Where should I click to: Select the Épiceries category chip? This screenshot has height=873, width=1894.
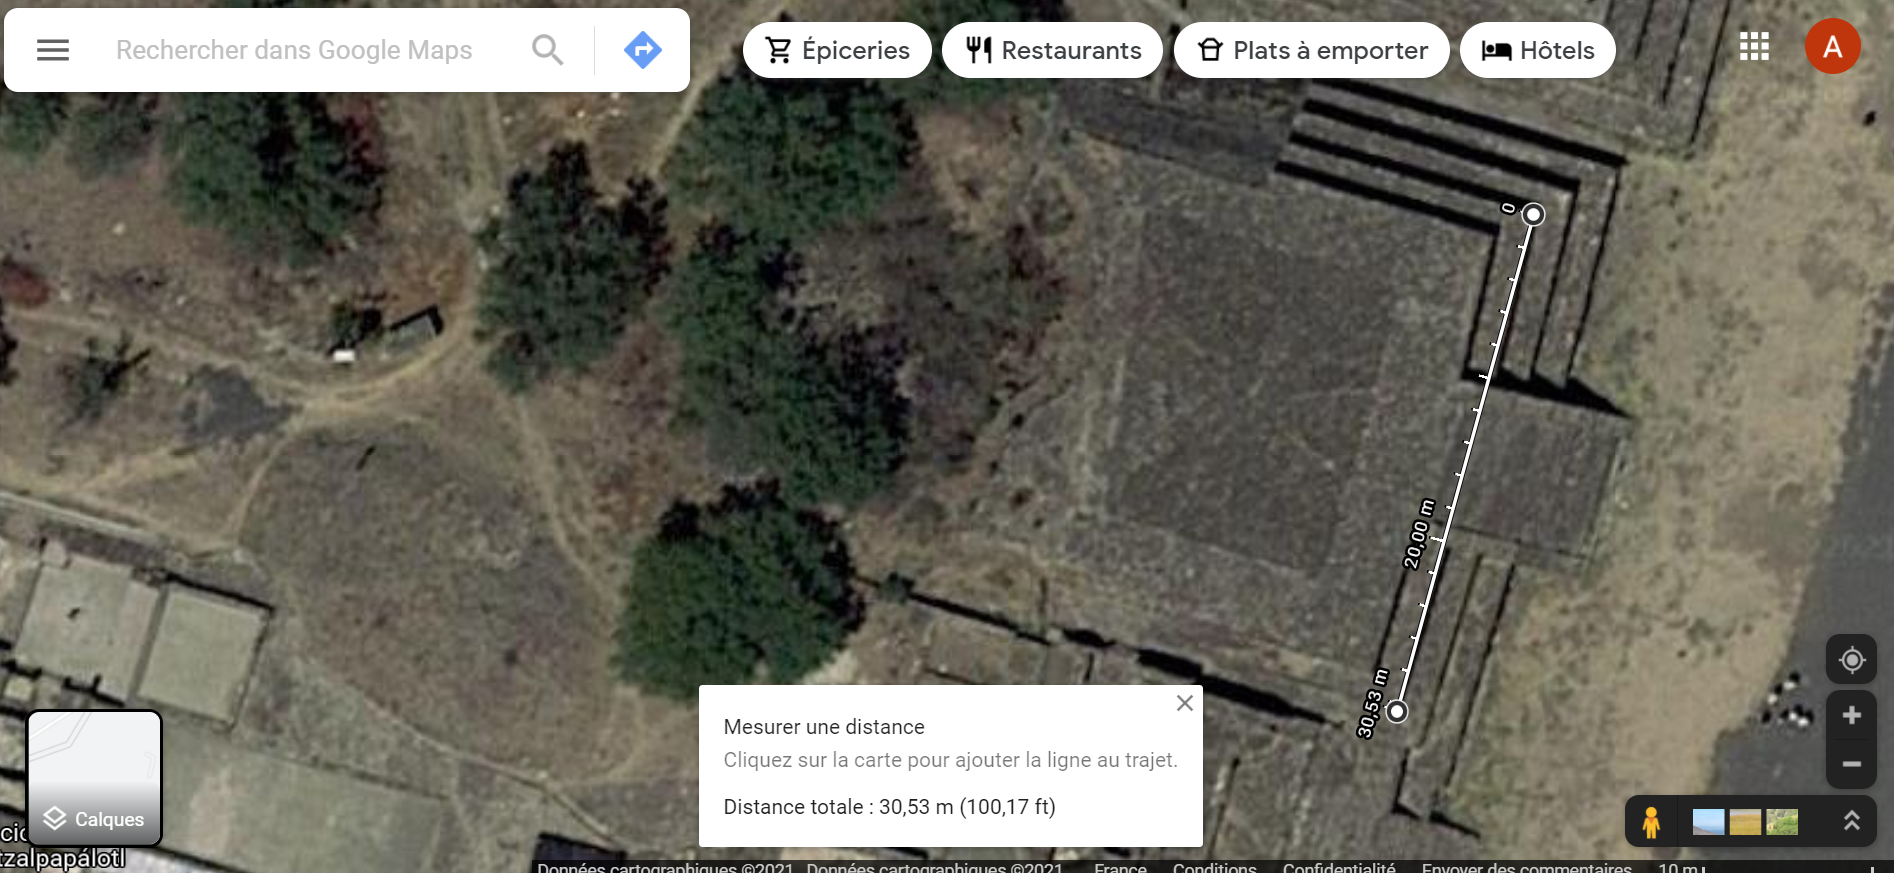click(837, 50)
